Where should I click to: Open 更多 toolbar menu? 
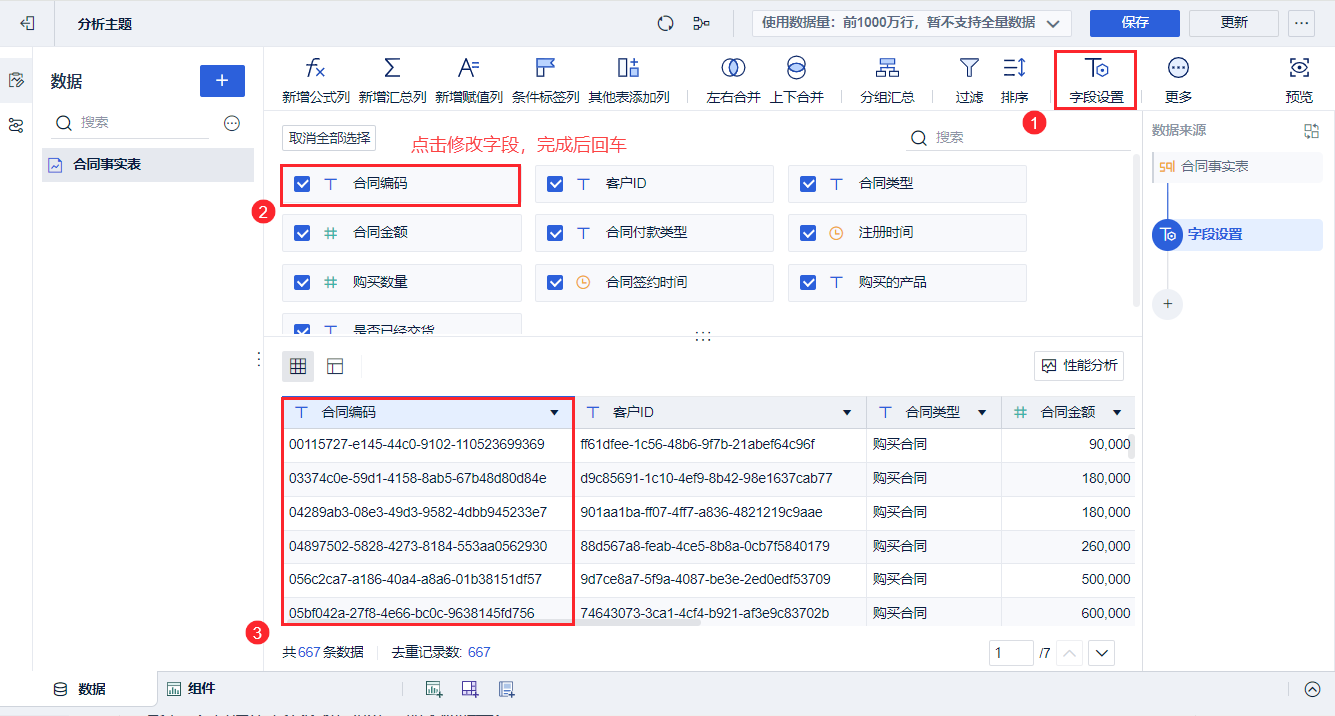click(1178, 80)
